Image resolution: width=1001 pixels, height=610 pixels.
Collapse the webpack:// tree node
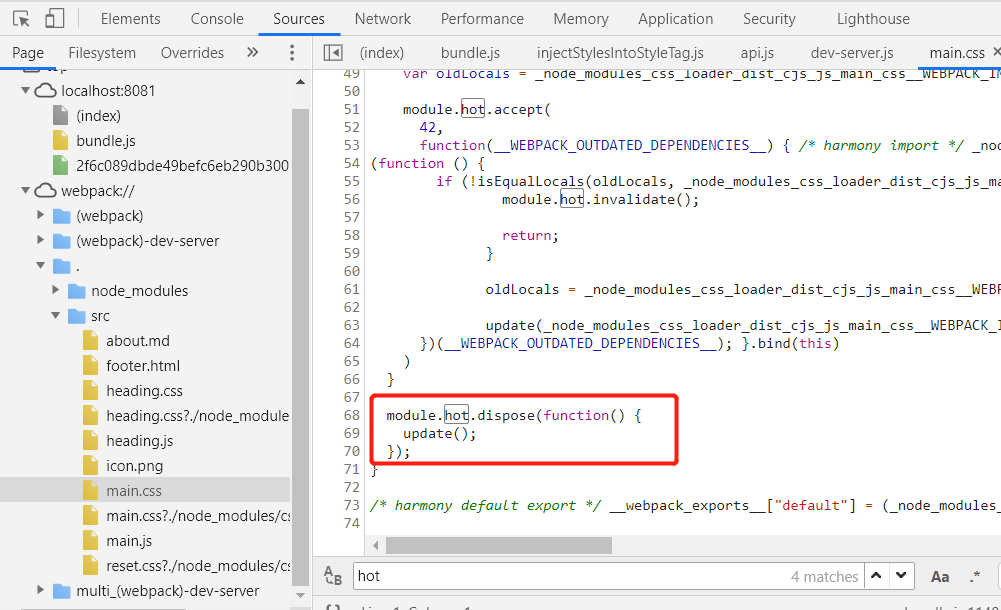26,190
